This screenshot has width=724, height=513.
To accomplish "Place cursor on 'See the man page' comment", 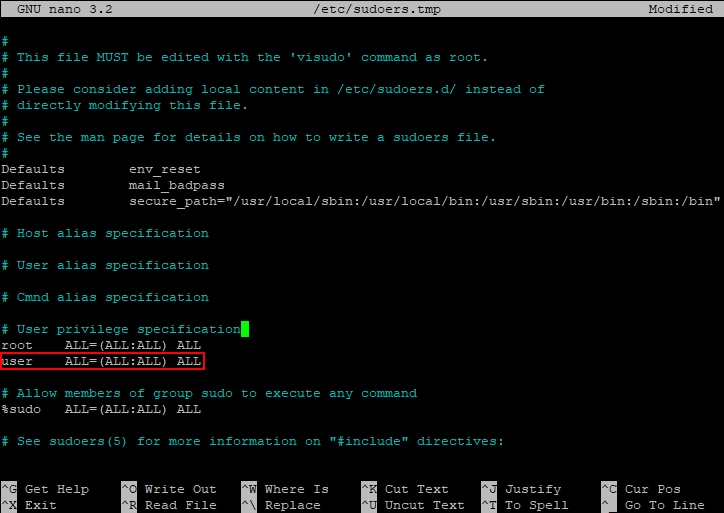I will [x=248, y=137].
